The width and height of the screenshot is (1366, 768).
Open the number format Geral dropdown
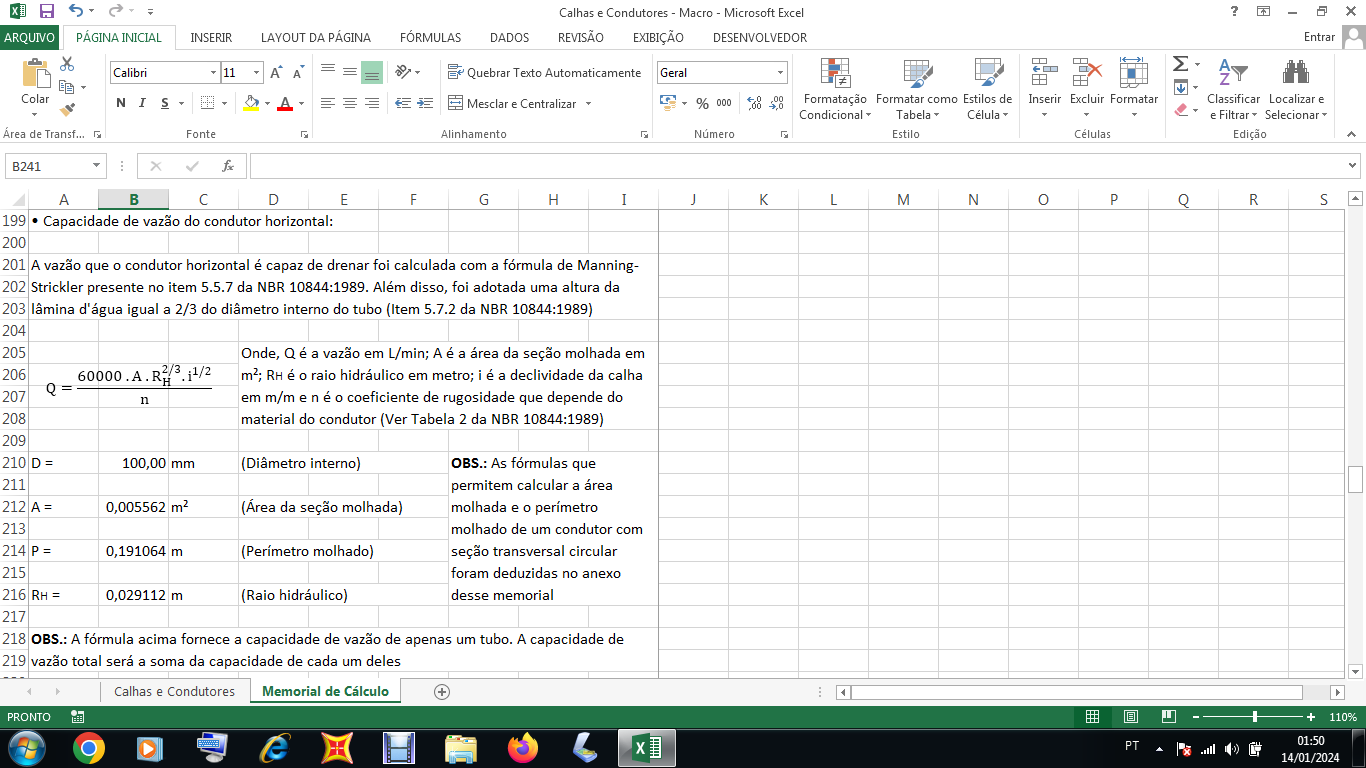click(x=780, y=73)
